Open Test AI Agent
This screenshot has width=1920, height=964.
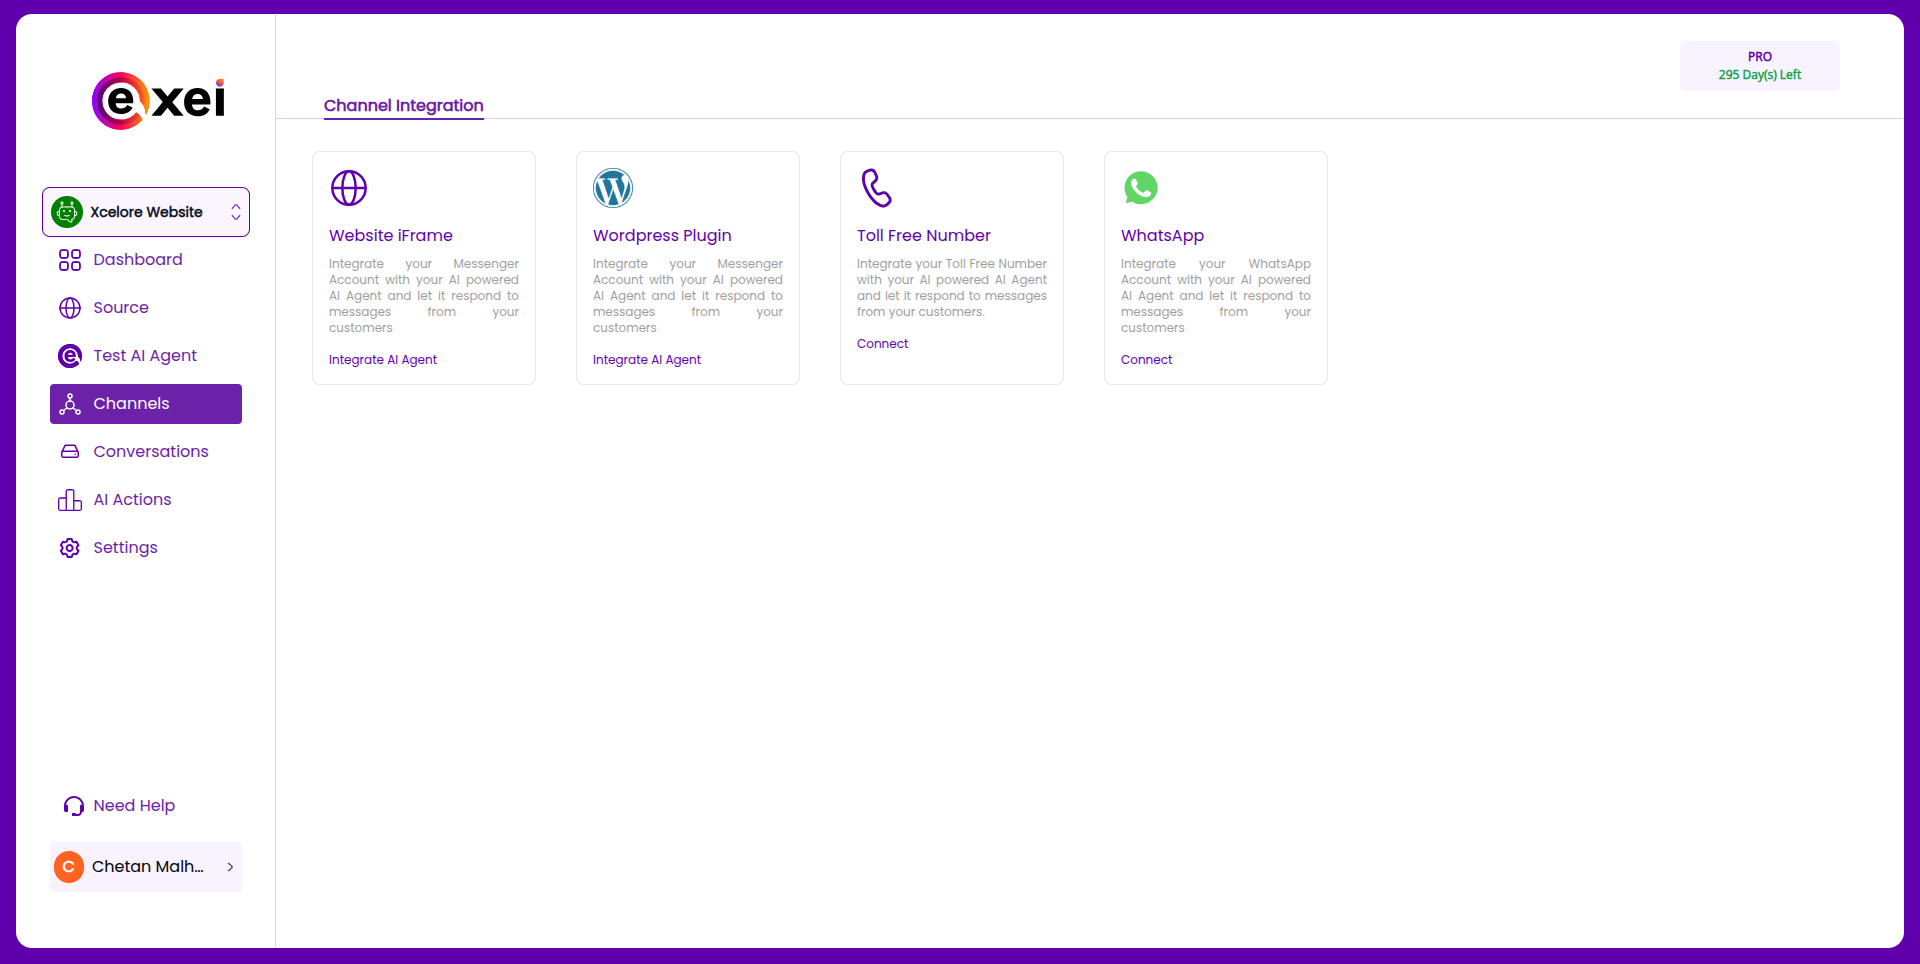pyautogui.click(x=146, y=356)
